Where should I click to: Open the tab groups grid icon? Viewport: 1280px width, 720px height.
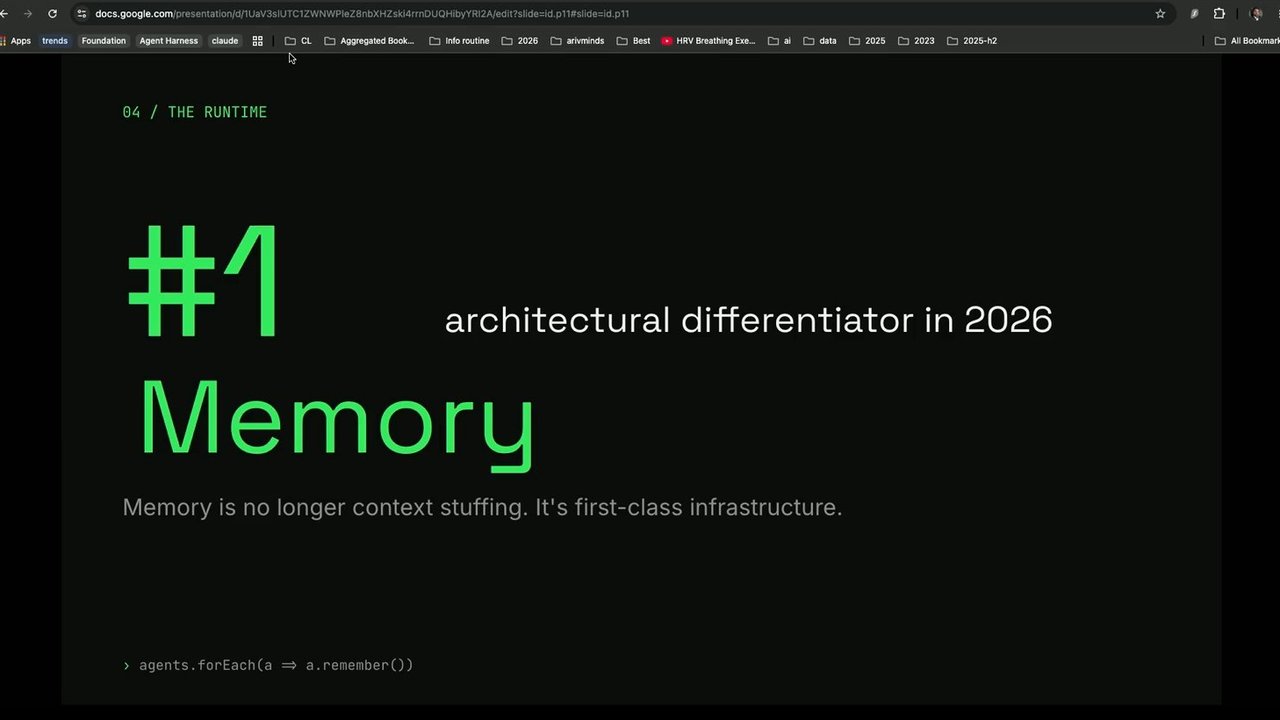[257, 41]
